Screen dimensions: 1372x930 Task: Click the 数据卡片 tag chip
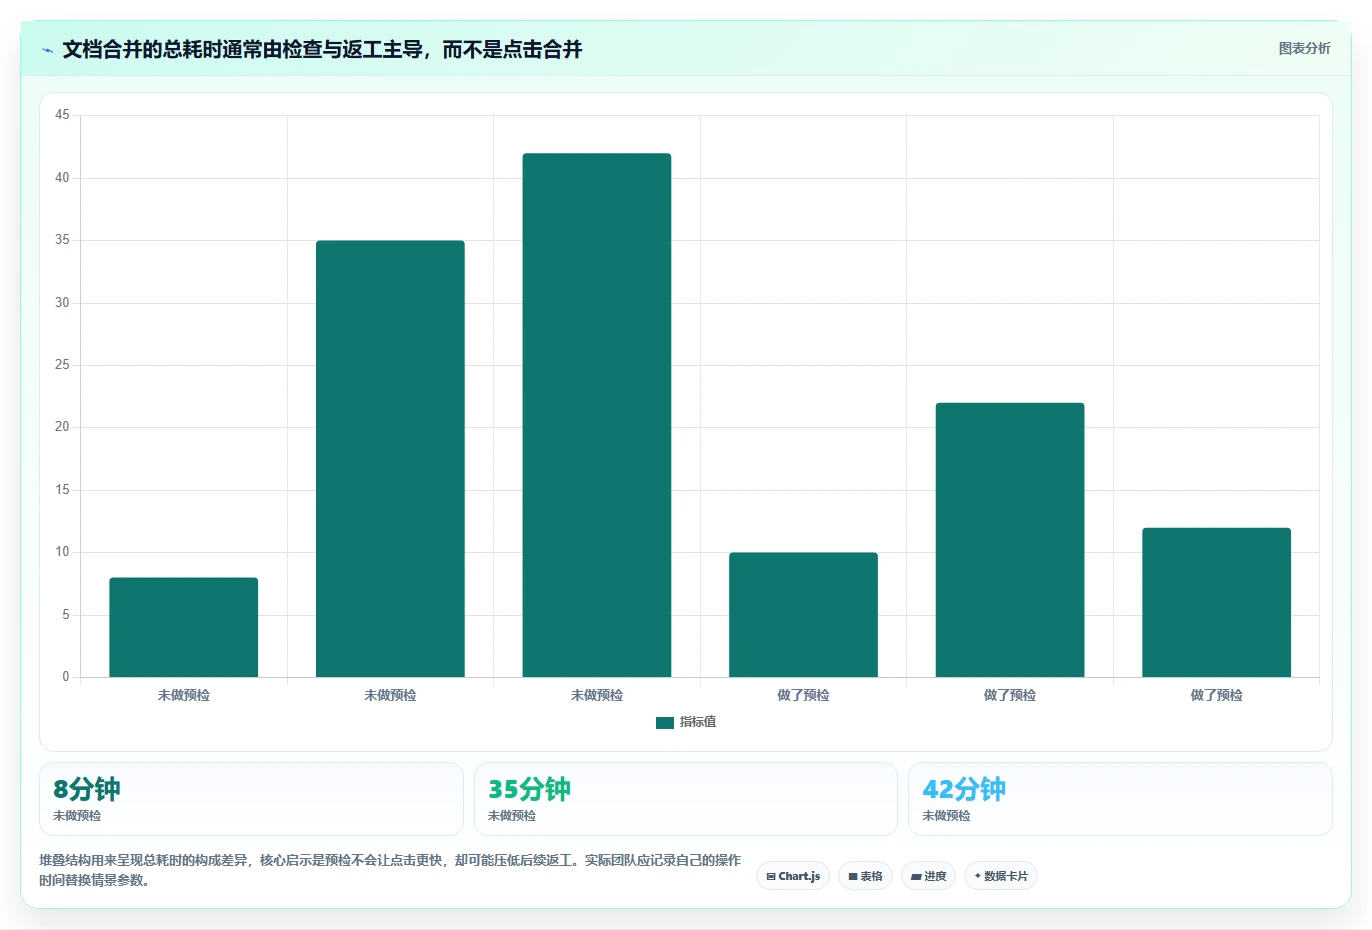pos(1001,876)
